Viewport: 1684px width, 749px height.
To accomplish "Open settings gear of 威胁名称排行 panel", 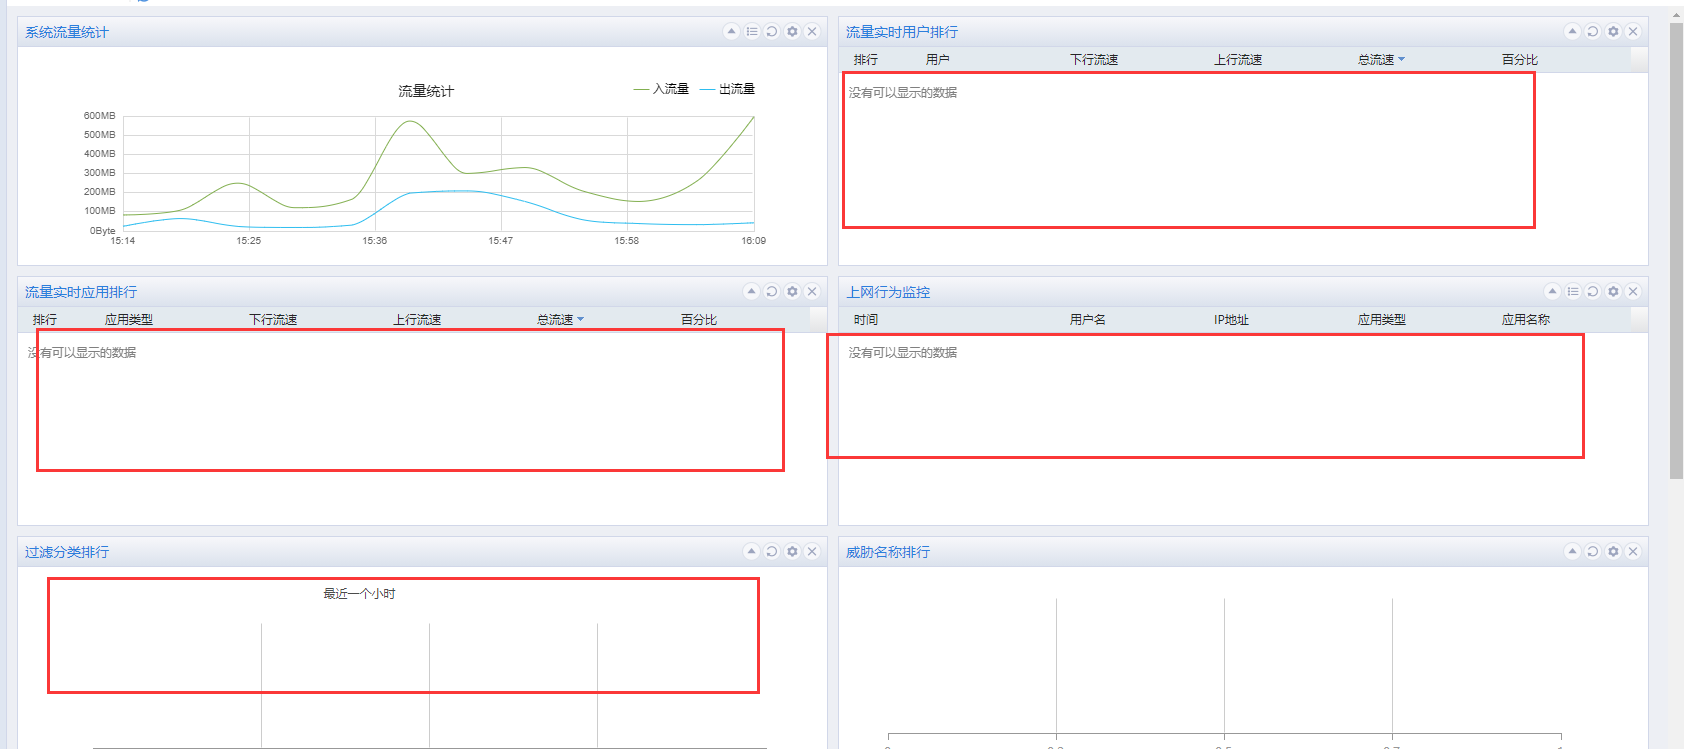I will pos(1613,552).
